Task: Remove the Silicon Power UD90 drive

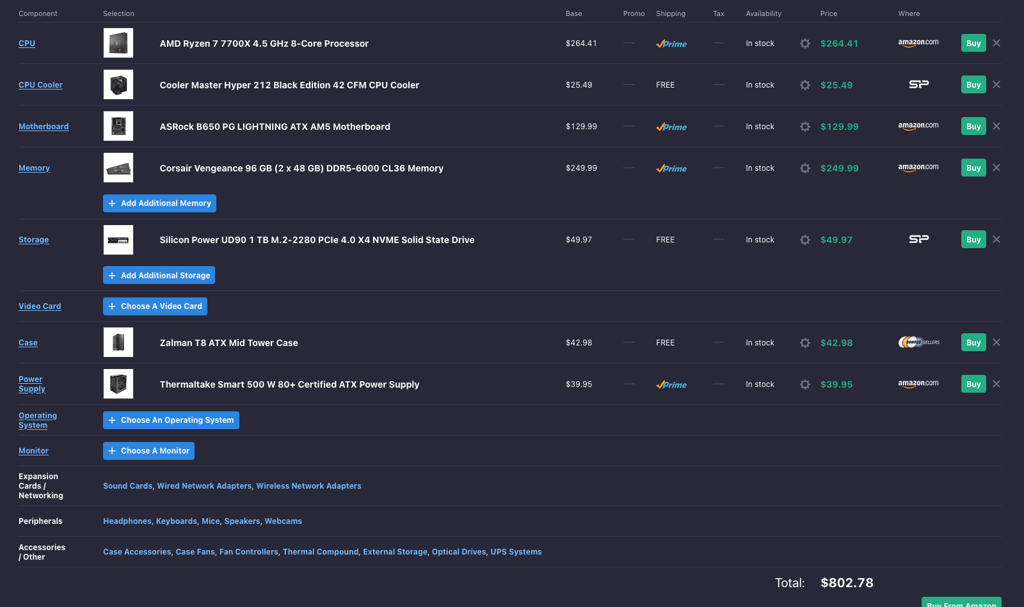Action: [996, 239]
